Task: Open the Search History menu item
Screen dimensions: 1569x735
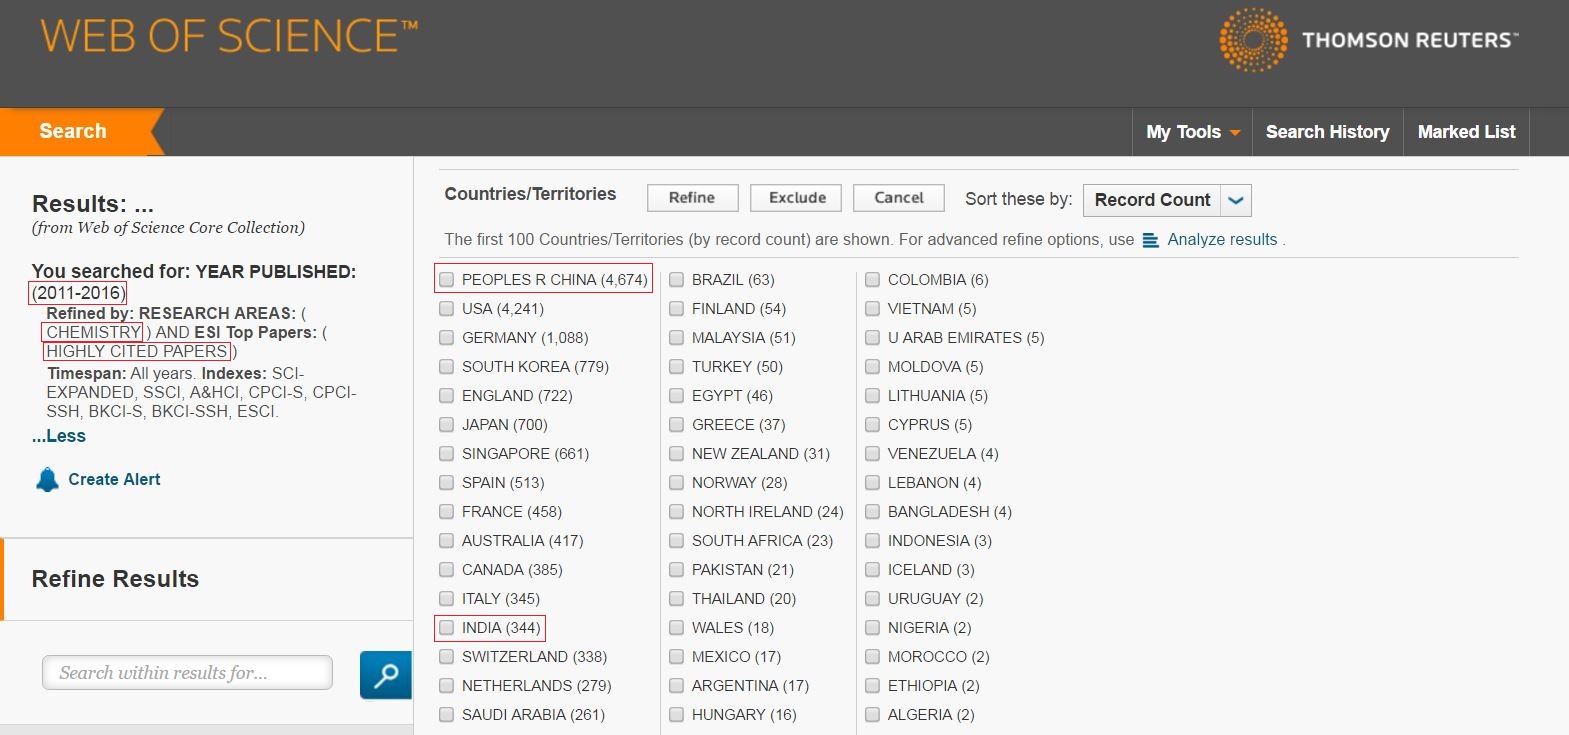Action: coord(1327,132)
